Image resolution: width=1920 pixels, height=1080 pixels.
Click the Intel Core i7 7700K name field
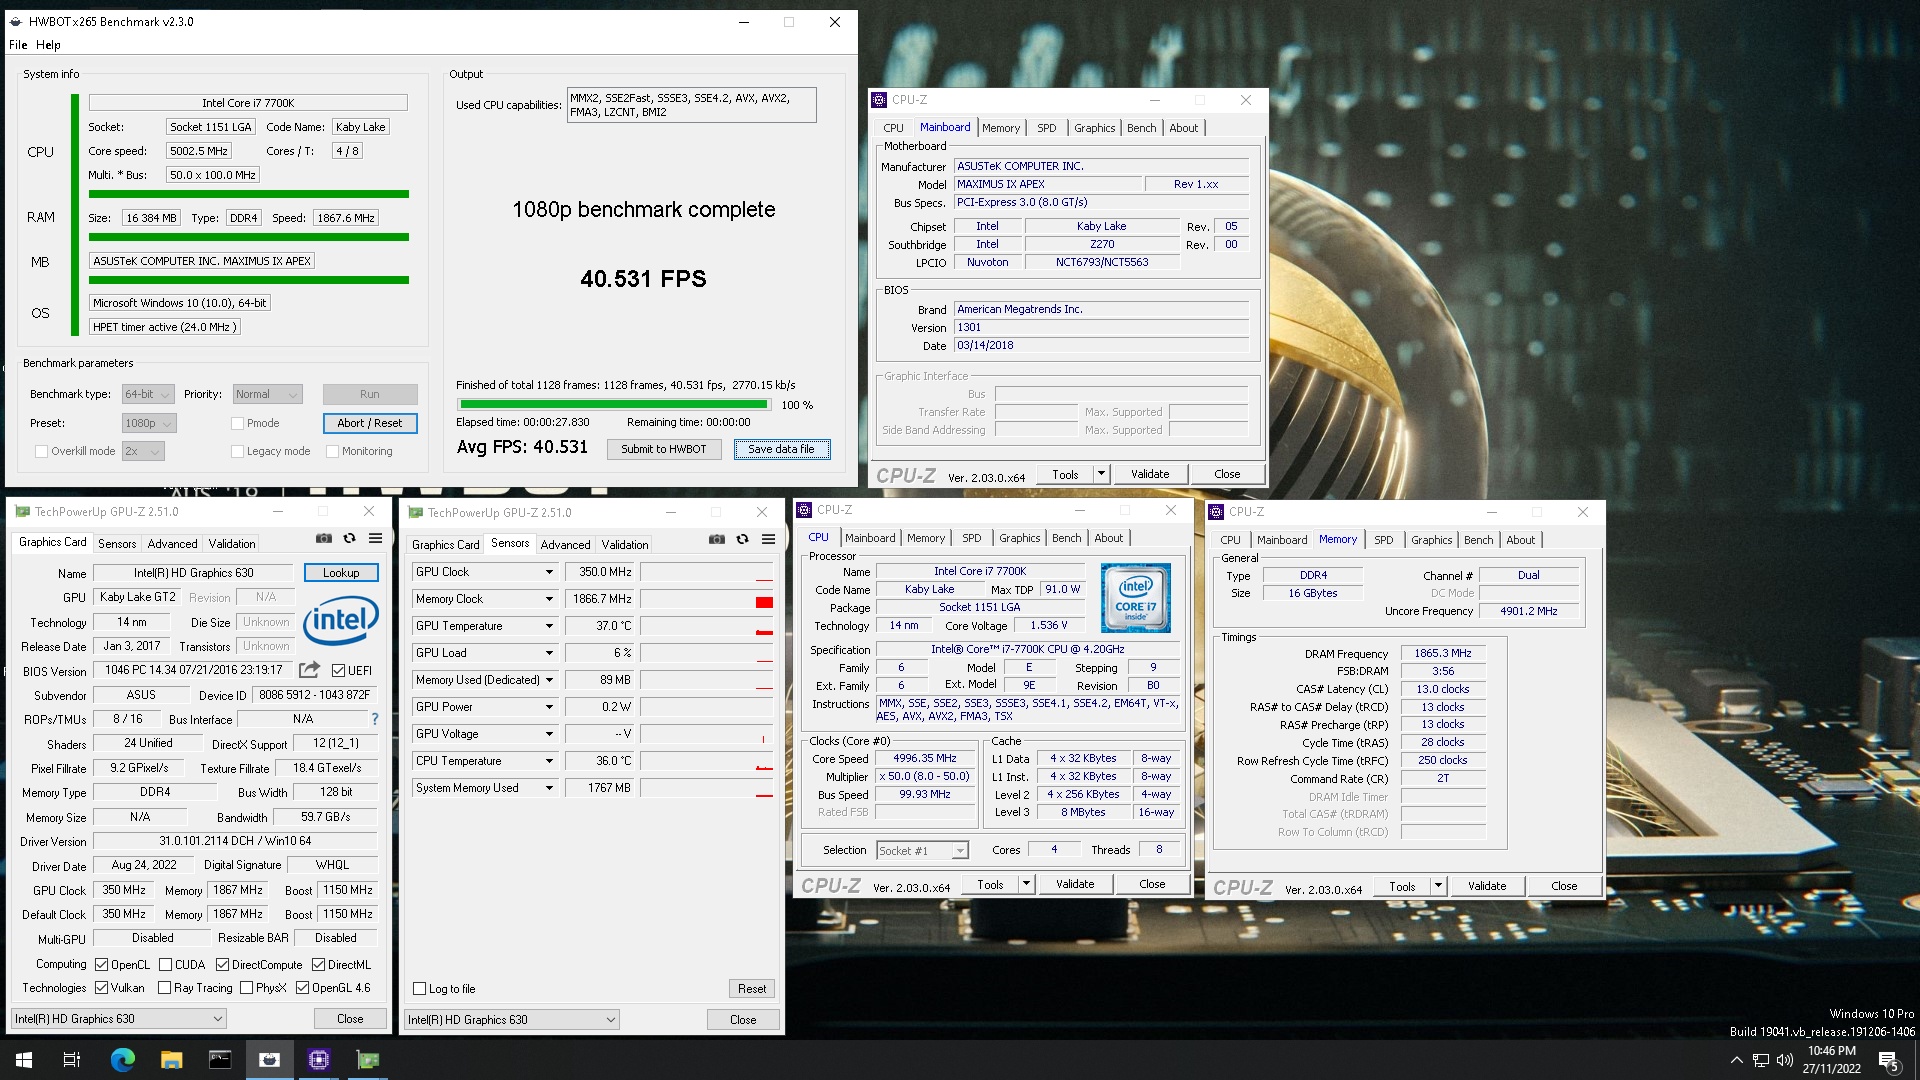coord(248,103)
